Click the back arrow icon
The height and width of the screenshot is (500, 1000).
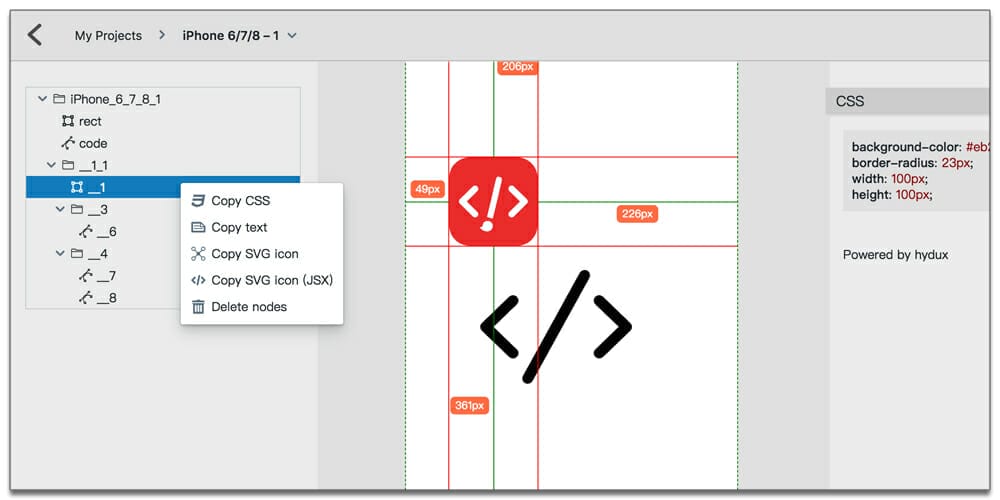pos(35,35)
